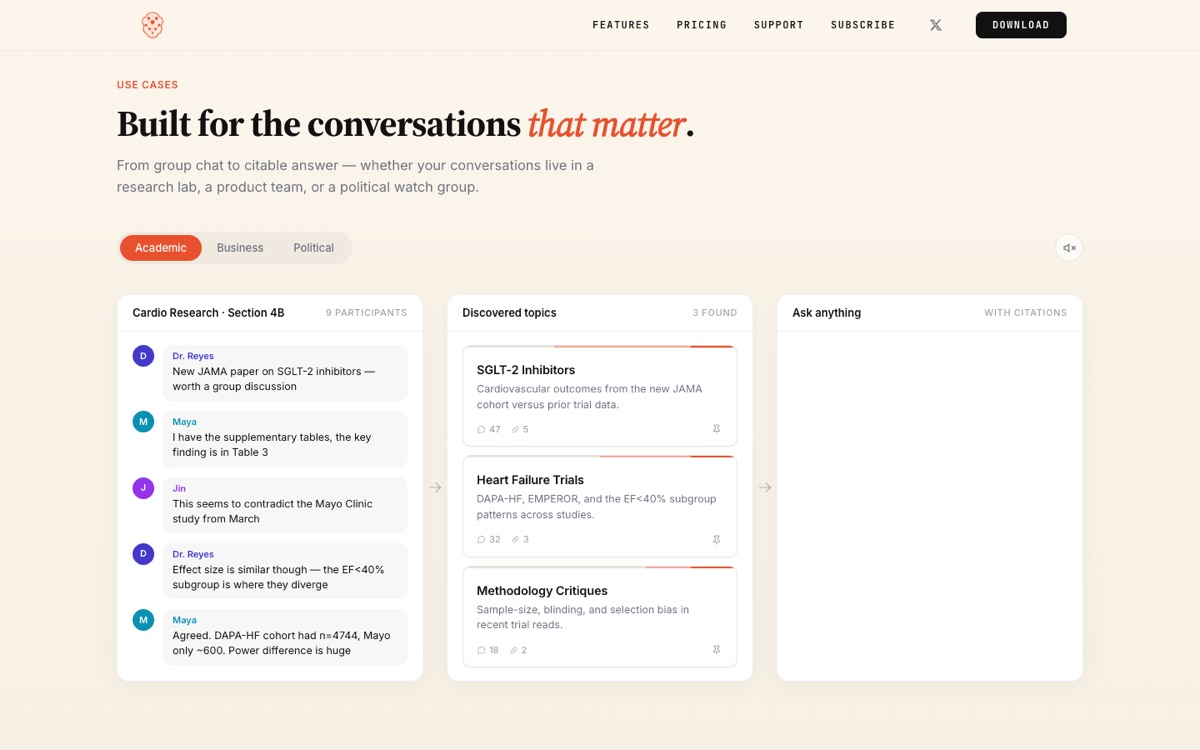Click Dr. Reyes' message about the EF<40% subgroup
1200x750 pixels.
point(285,571)
